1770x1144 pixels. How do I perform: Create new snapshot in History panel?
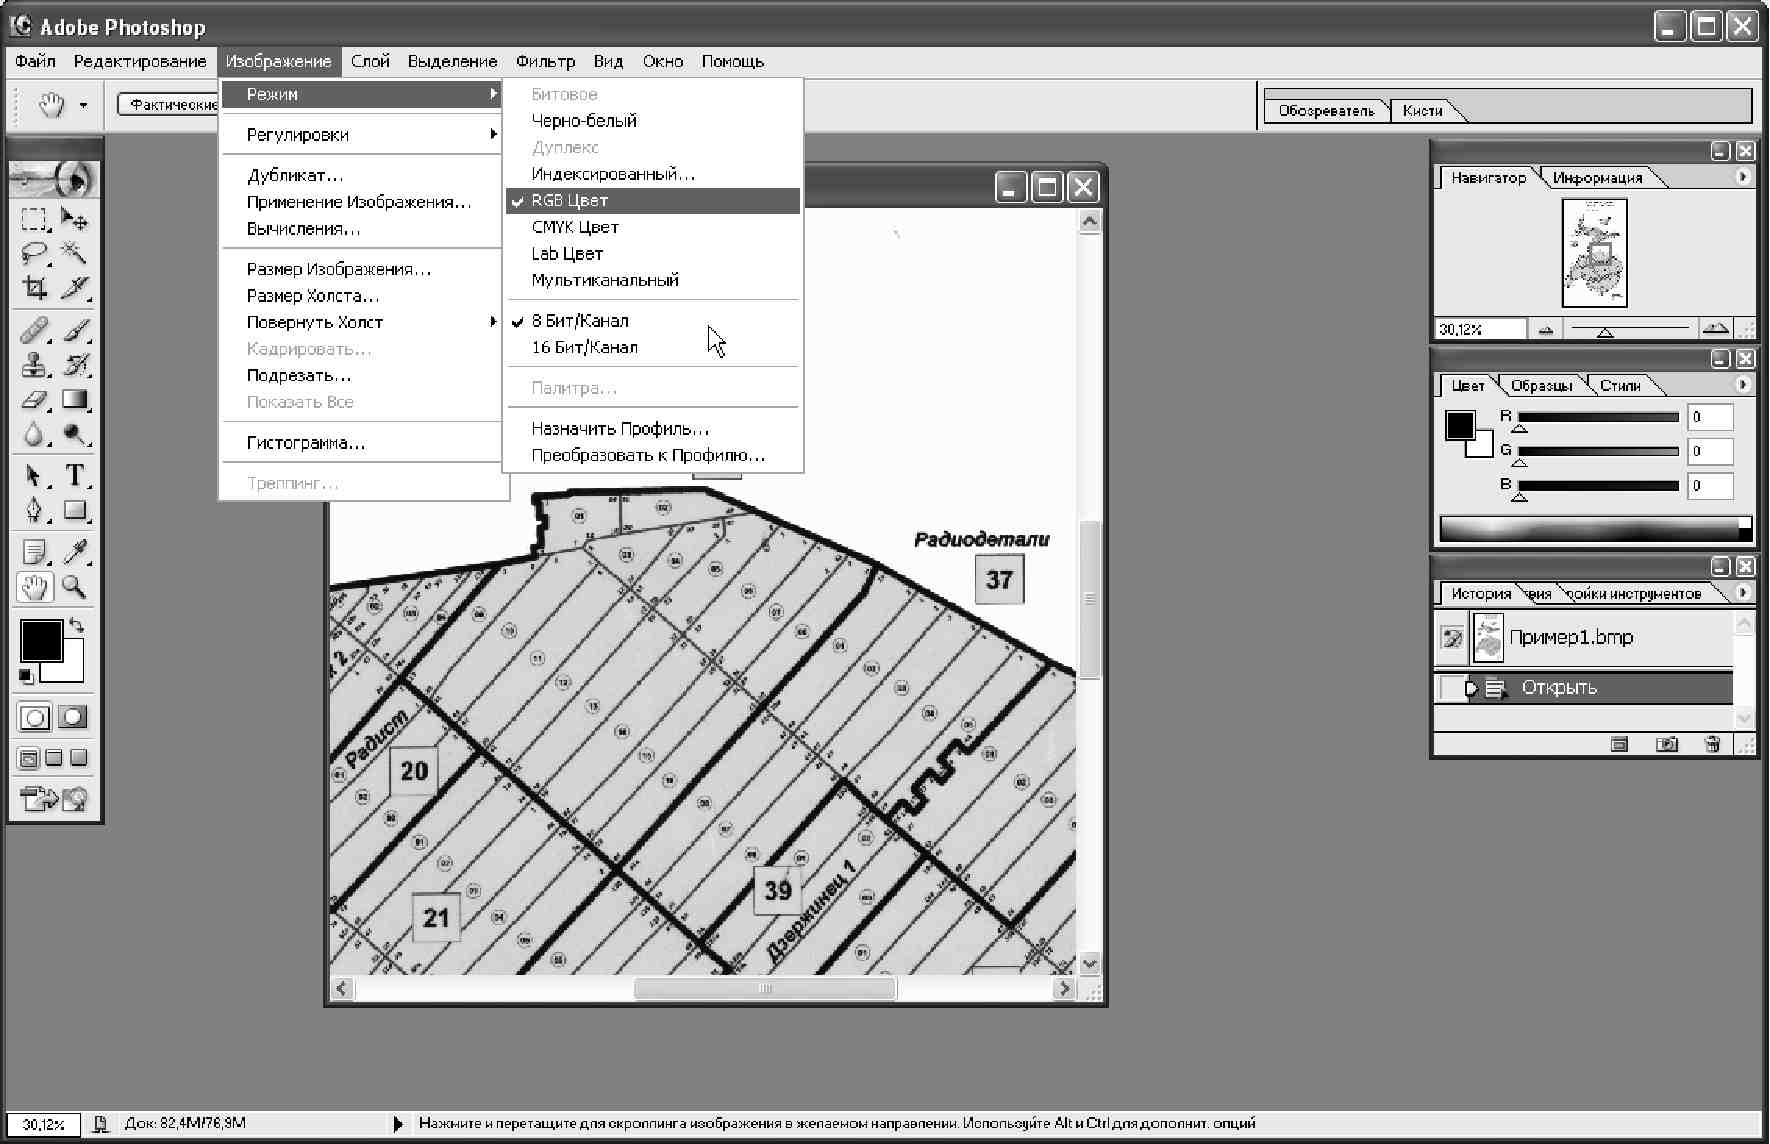click(x=1666, y=744)
